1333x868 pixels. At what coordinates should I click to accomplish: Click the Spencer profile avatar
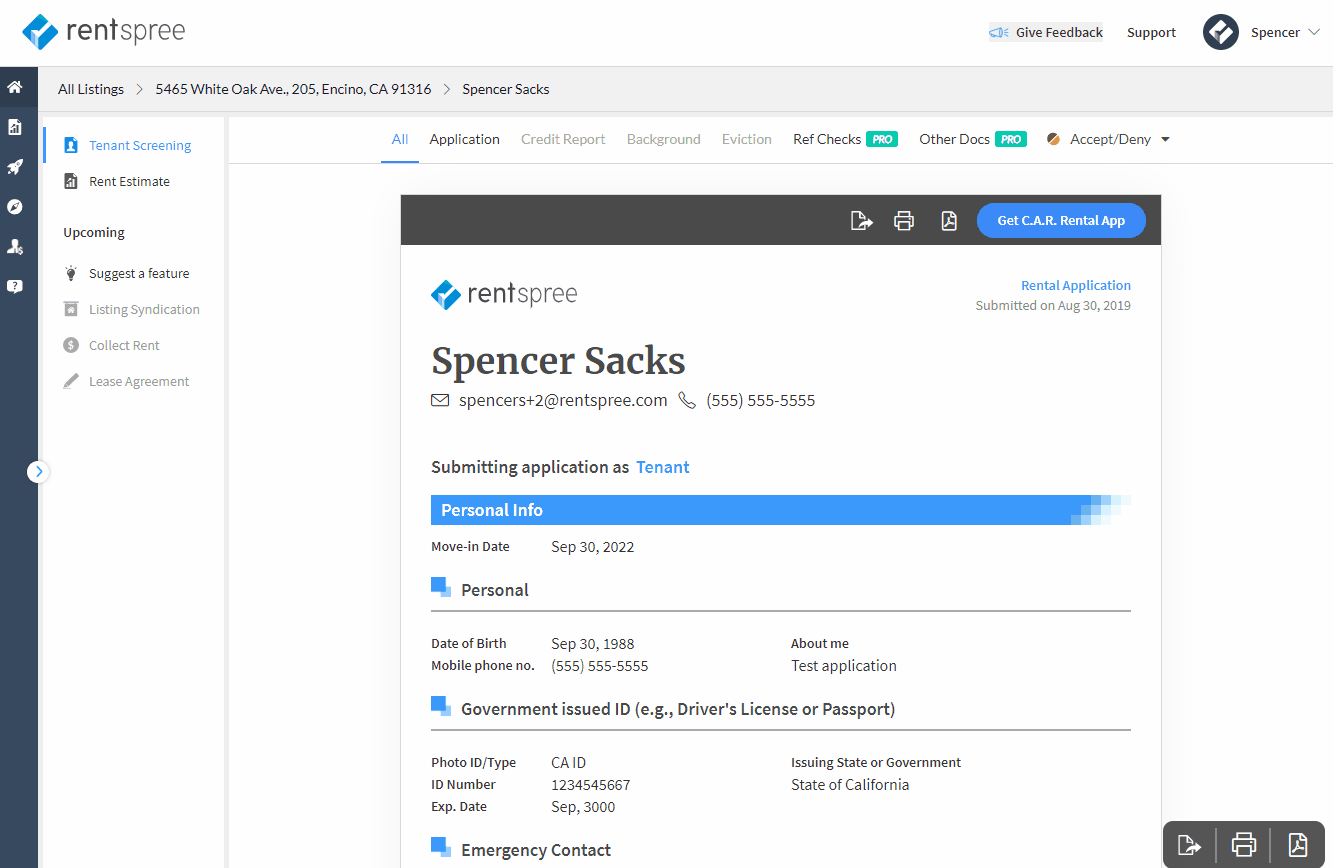click(x=1221, y=32)
